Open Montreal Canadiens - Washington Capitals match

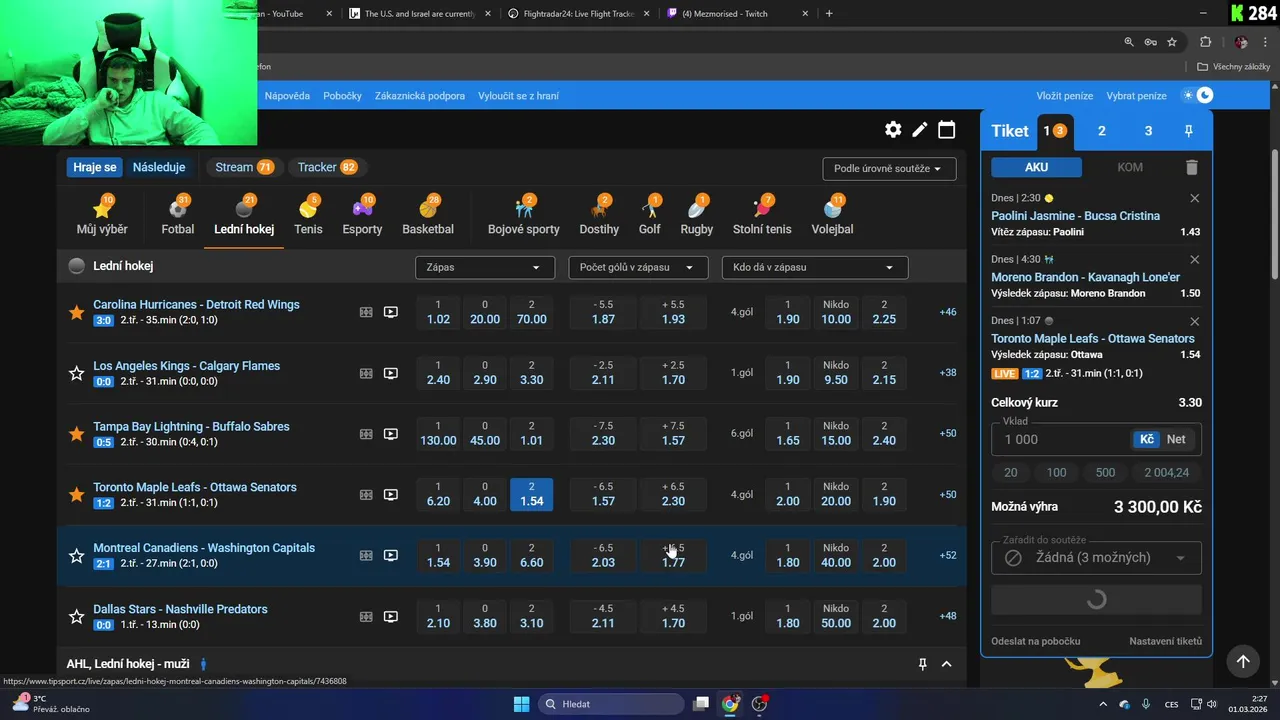(204, 548)
